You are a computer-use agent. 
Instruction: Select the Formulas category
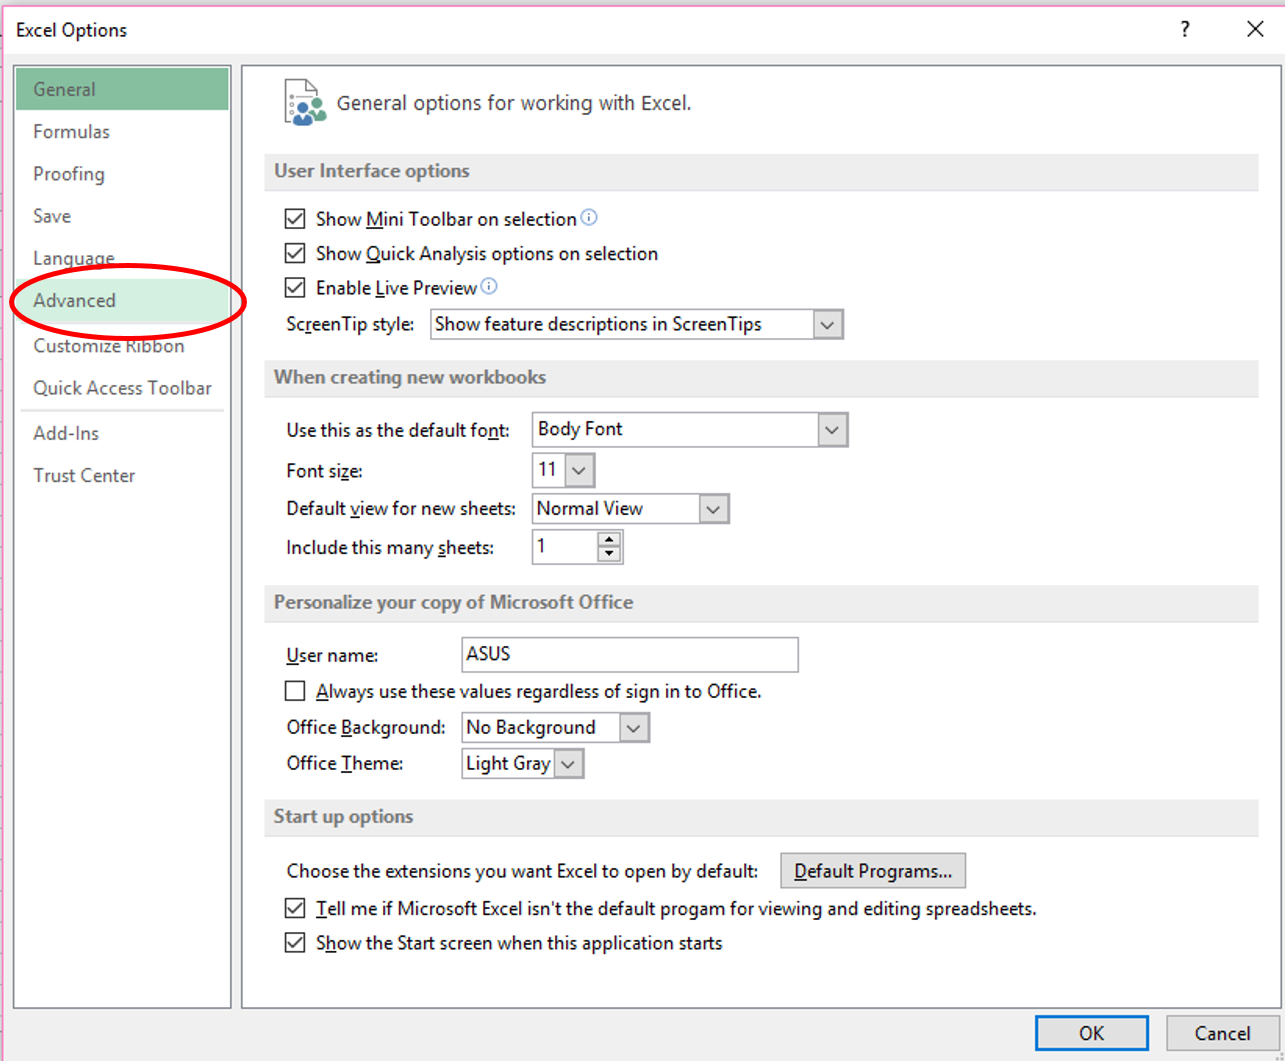(x=122, y=131)
